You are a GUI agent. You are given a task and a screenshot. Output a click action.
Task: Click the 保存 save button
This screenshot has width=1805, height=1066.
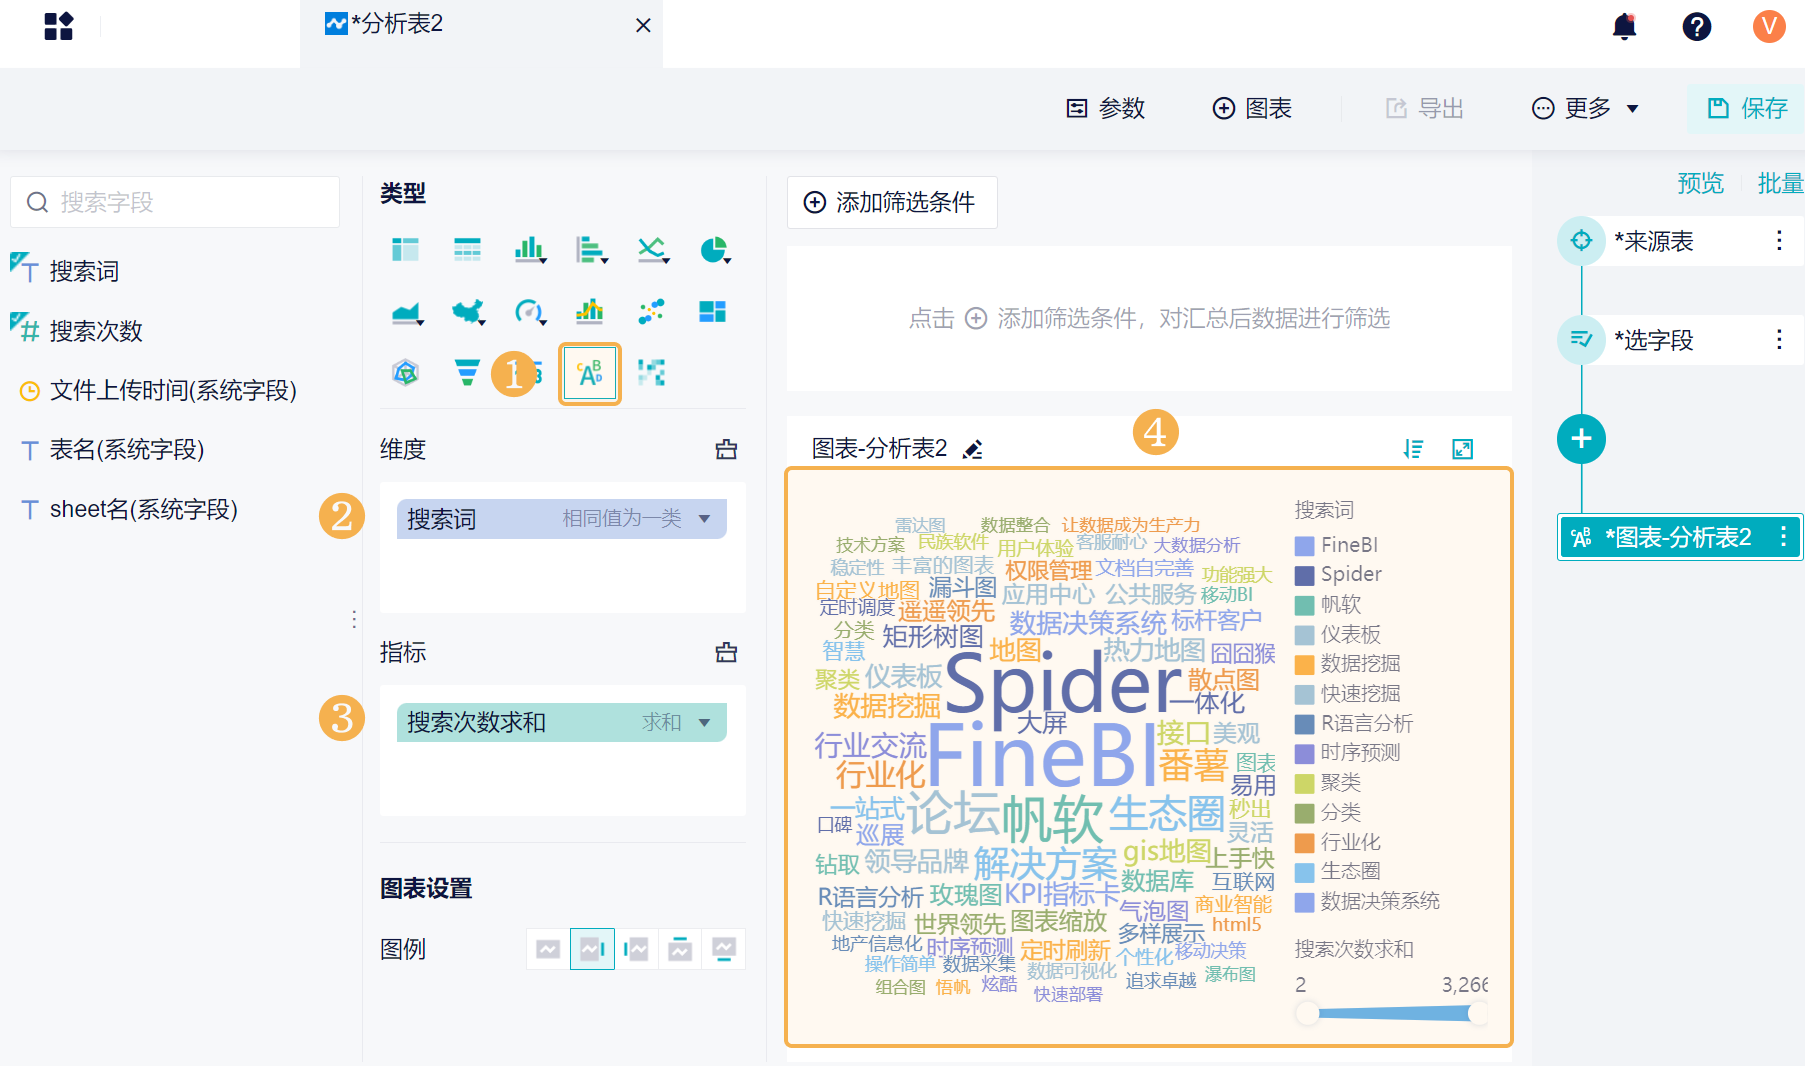coord(1747,108)
